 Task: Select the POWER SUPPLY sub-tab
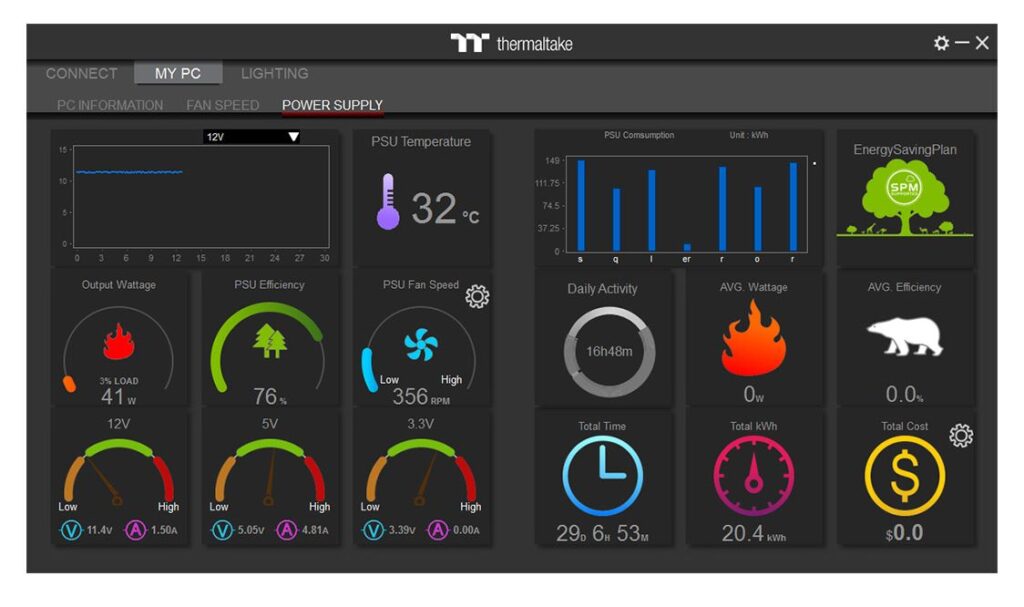coord(332,105)
